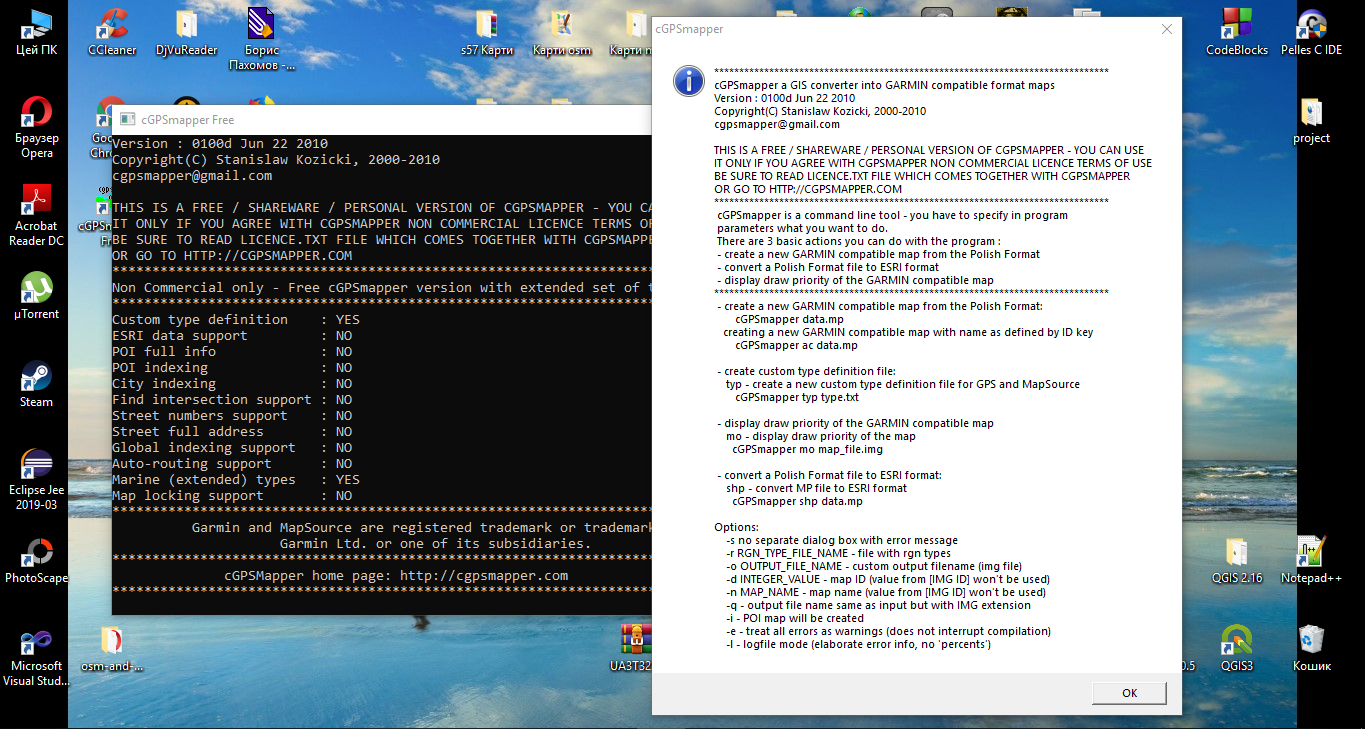Select the Notepad++ desktop icon

click(1311, 561)
